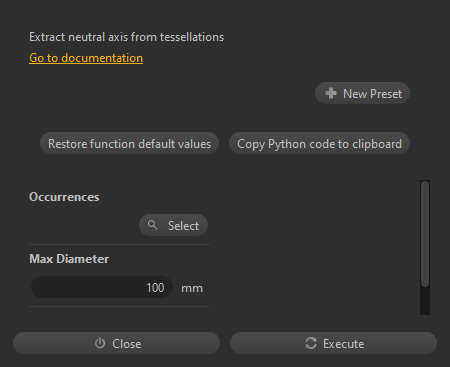Click the magnifier icon beside Select
Viewport: 450px width, 367px height.
click(153, 225)
